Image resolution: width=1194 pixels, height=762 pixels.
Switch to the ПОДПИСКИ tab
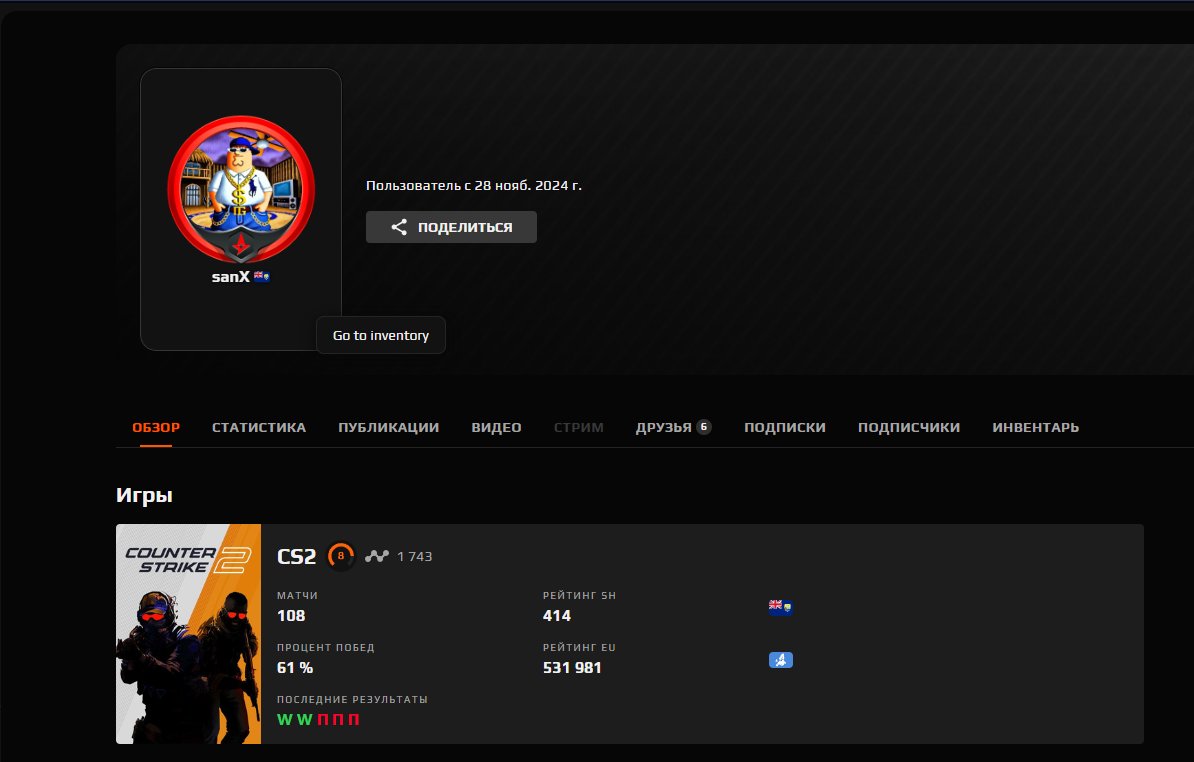click(784, 427)
